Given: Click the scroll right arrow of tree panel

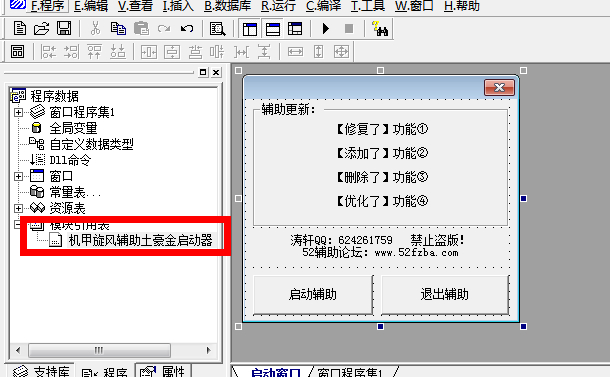Looking at the screenshot, I should tap(209, 350).
